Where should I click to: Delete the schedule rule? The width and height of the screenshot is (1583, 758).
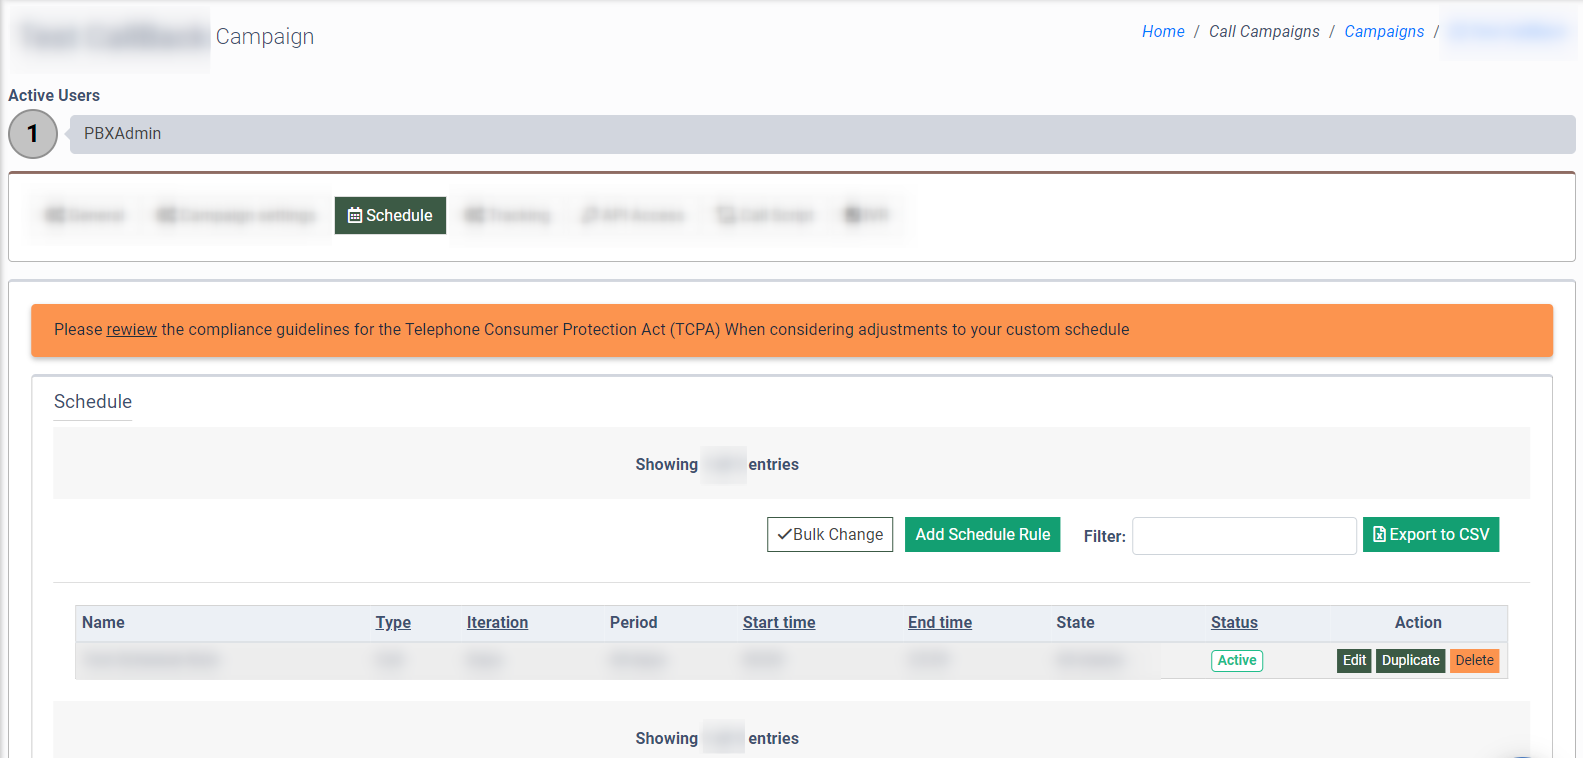point(1474,661)
